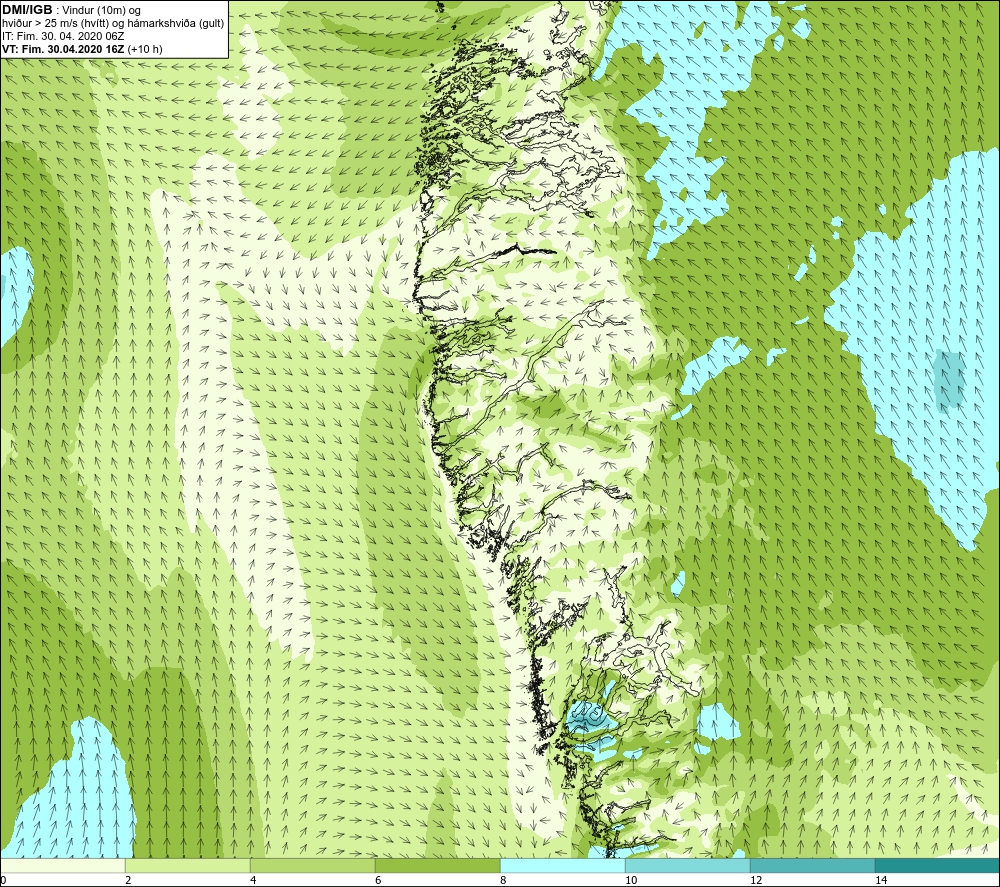Viewport: 1000px width, 887px height.
Task: Click the legend value '14'
Action: click(x=881, y=880)
